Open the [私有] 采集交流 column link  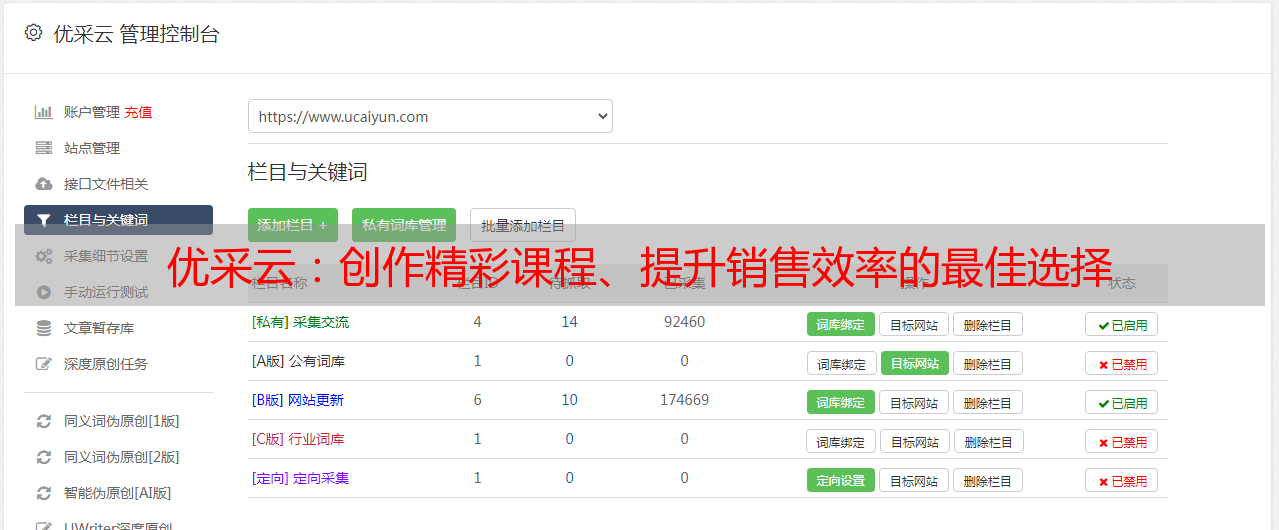(x=300, y=322)
